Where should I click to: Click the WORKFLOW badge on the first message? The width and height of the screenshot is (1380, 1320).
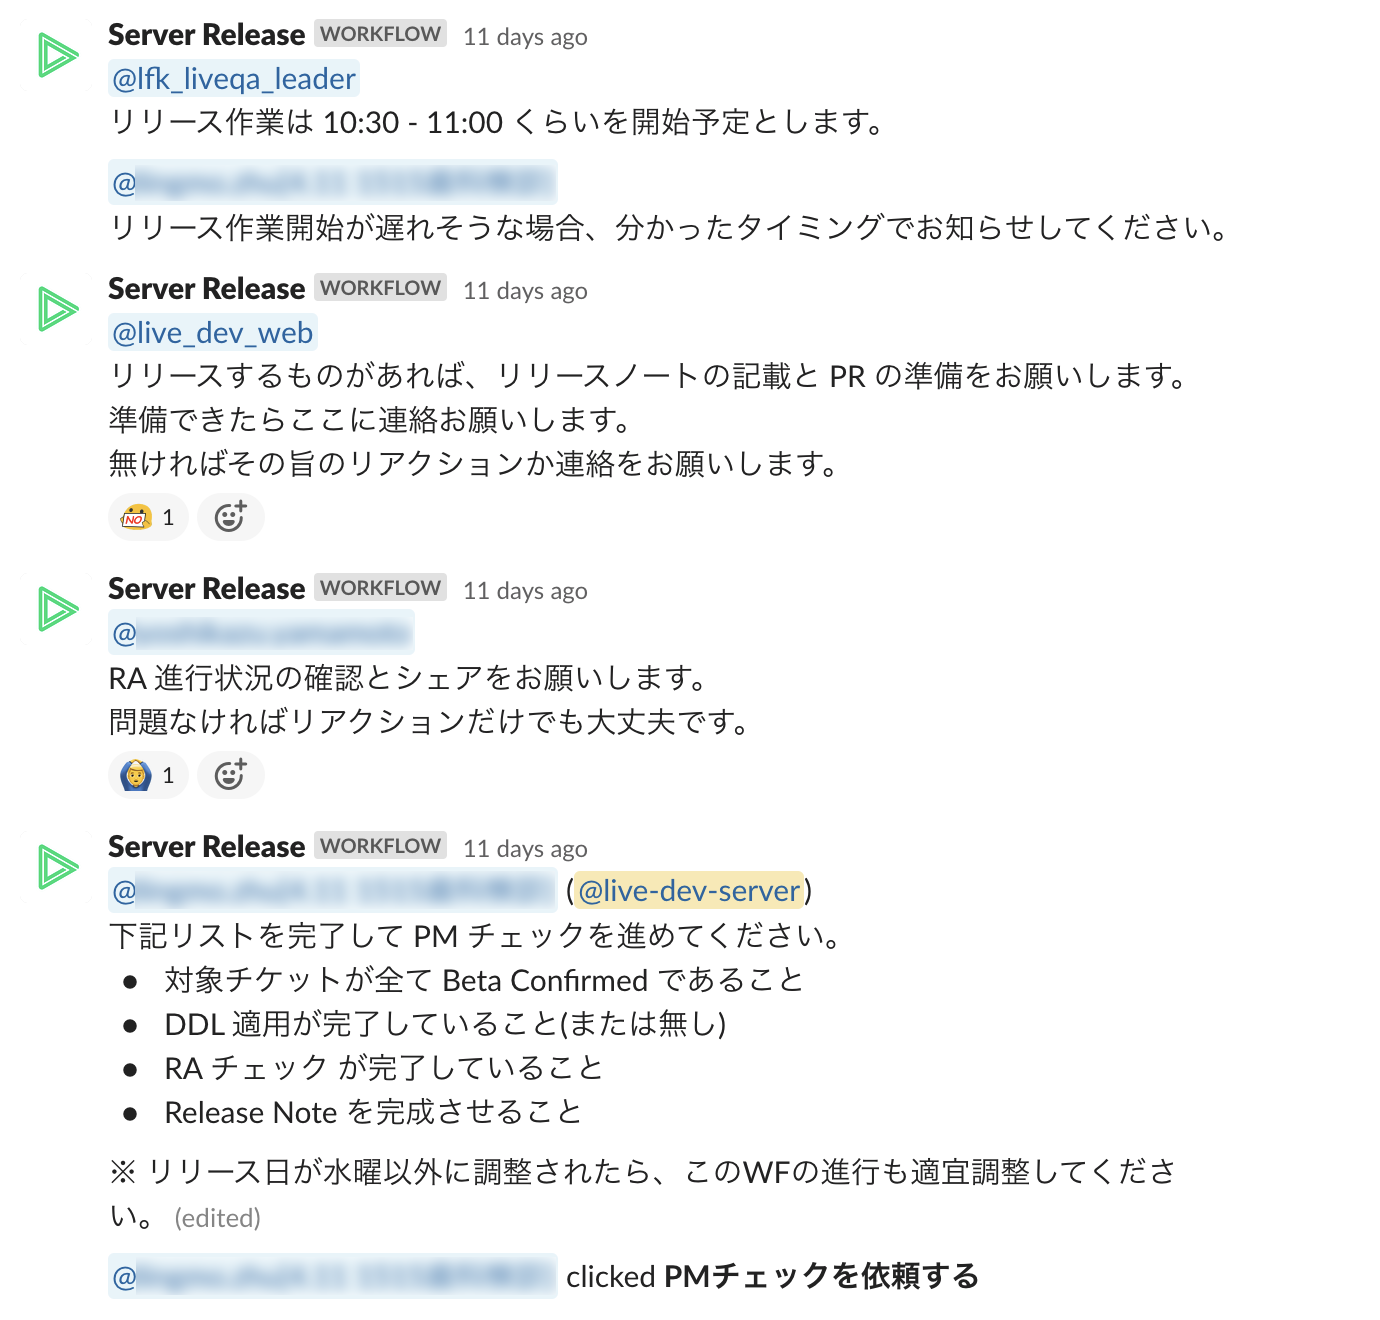coord(380,34)
